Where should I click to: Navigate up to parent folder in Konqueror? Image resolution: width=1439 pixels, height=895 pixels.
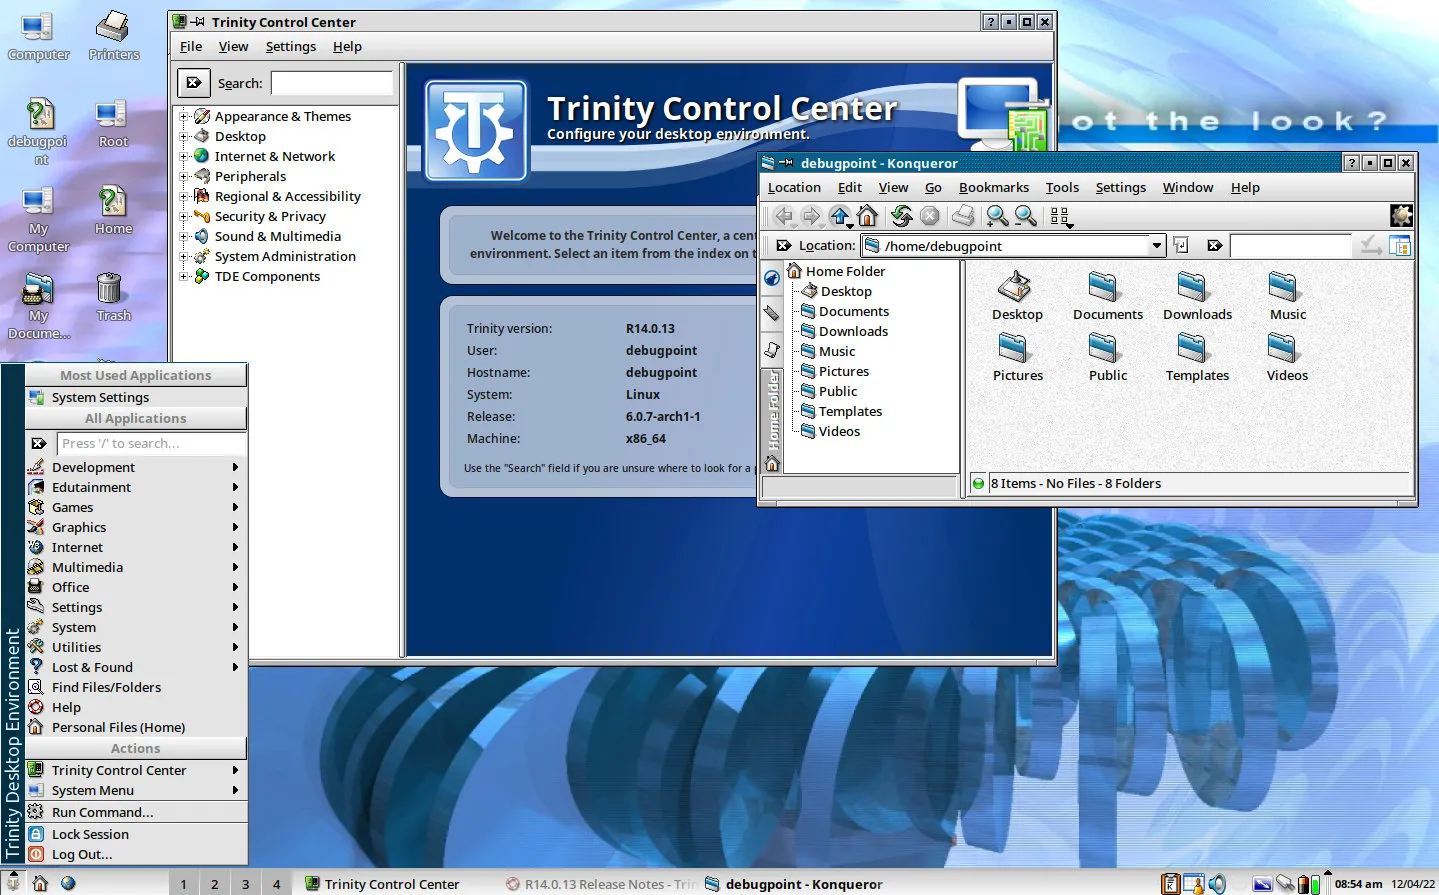pyautogui.click(x=841, y=216)
